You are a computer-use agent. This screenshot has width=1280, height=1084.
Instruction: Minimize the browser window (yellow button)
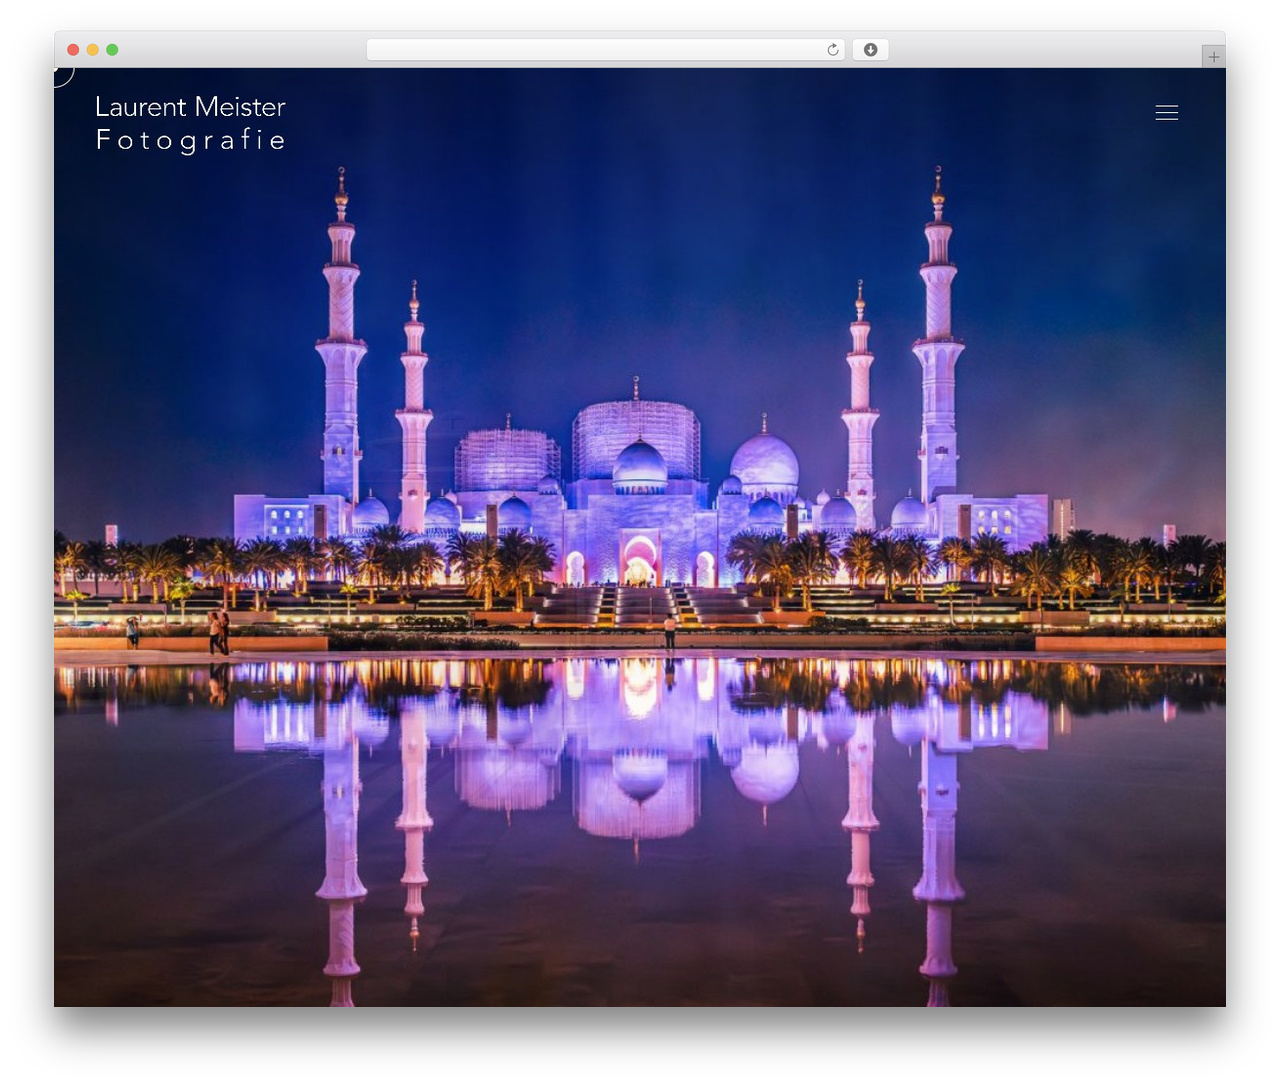(92, 50)
